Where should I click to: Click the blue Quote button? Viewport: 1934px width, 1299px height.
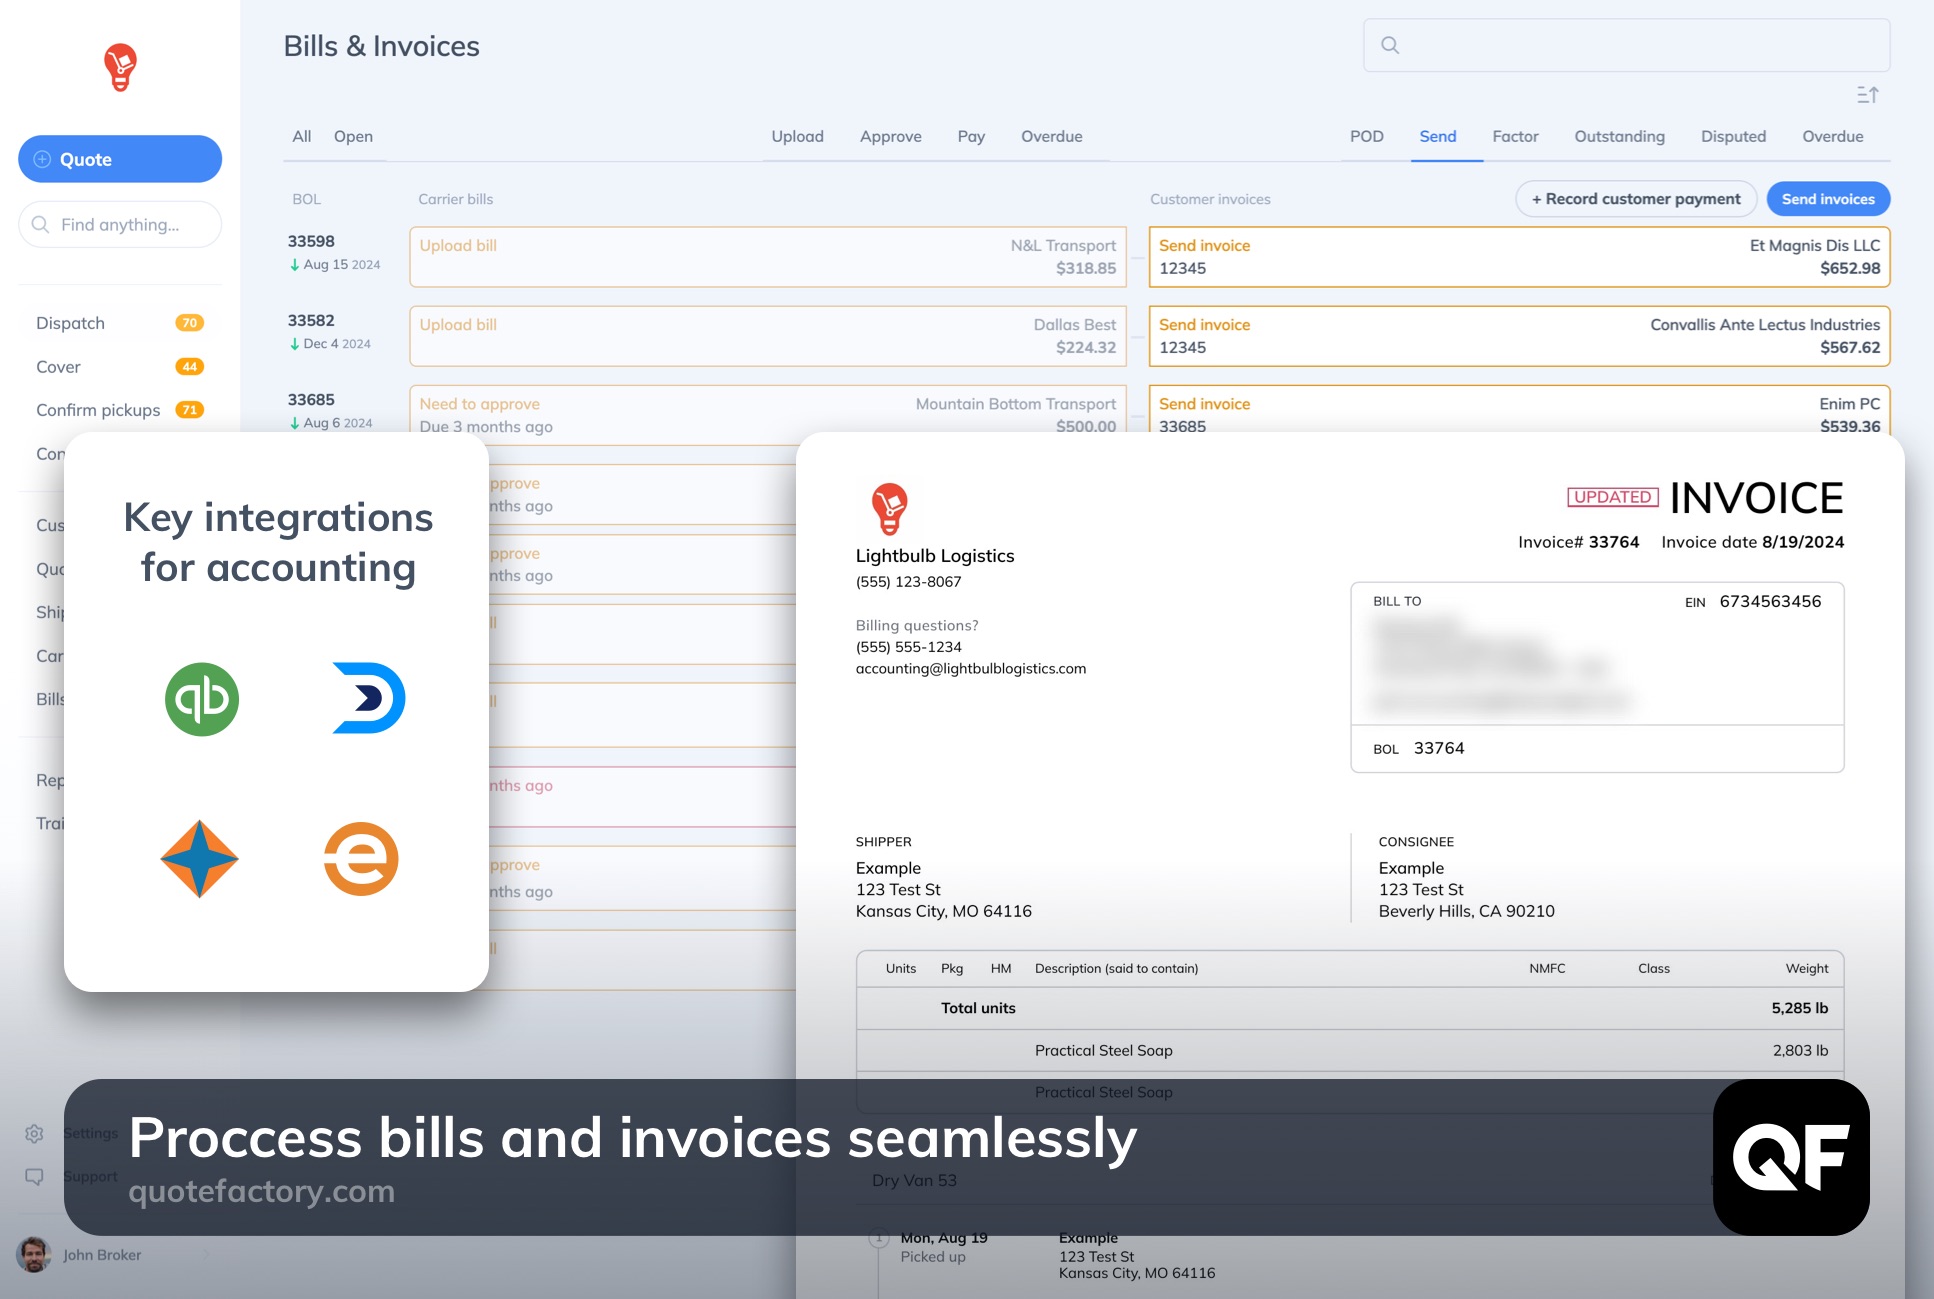(120, 159)
